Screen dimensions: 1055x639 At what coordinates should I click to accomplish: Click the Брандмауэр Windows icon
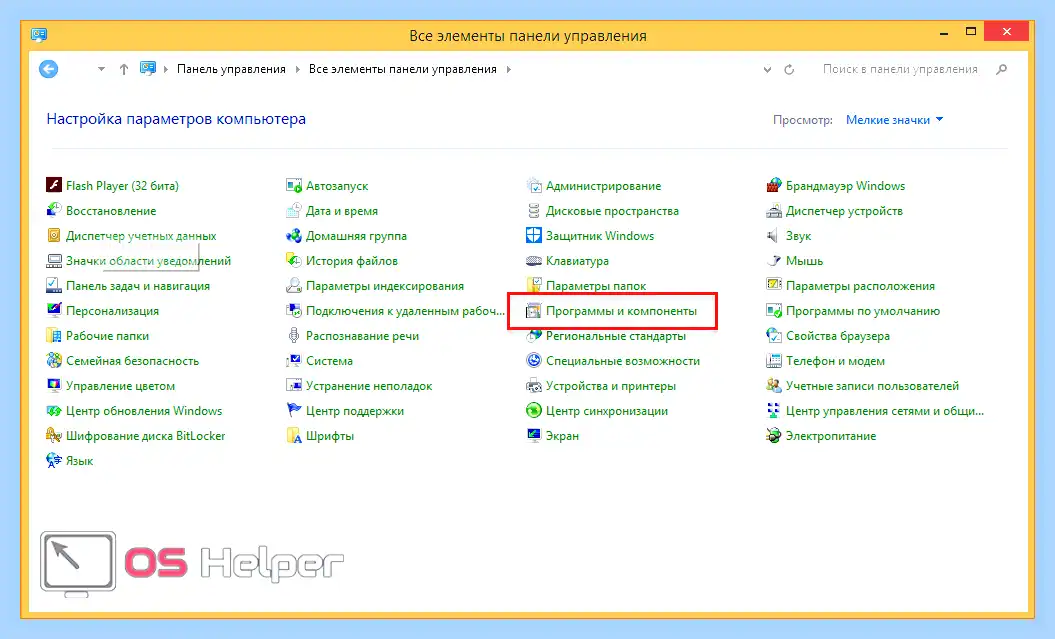point(774,185)
